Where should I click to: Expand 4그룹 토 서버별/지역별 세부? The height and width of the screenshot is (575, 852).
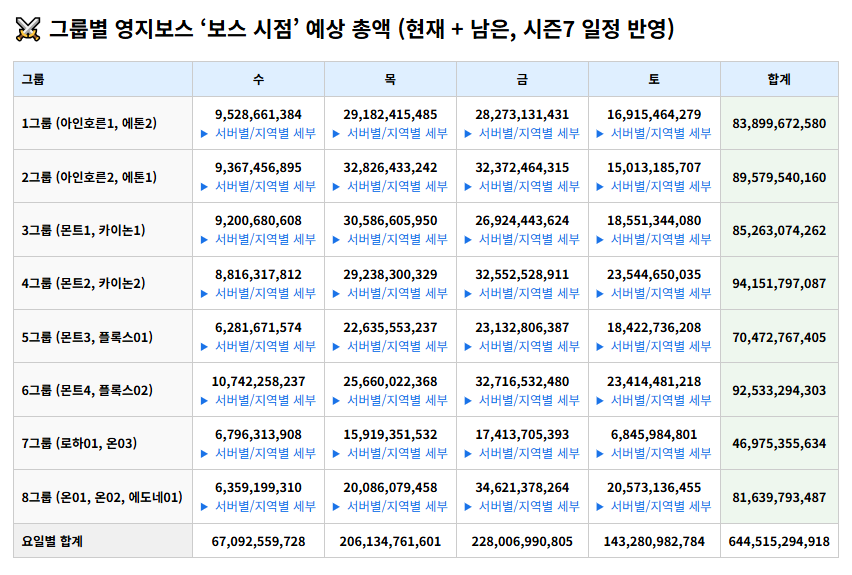pyautogui.click(x=654, y=293)
